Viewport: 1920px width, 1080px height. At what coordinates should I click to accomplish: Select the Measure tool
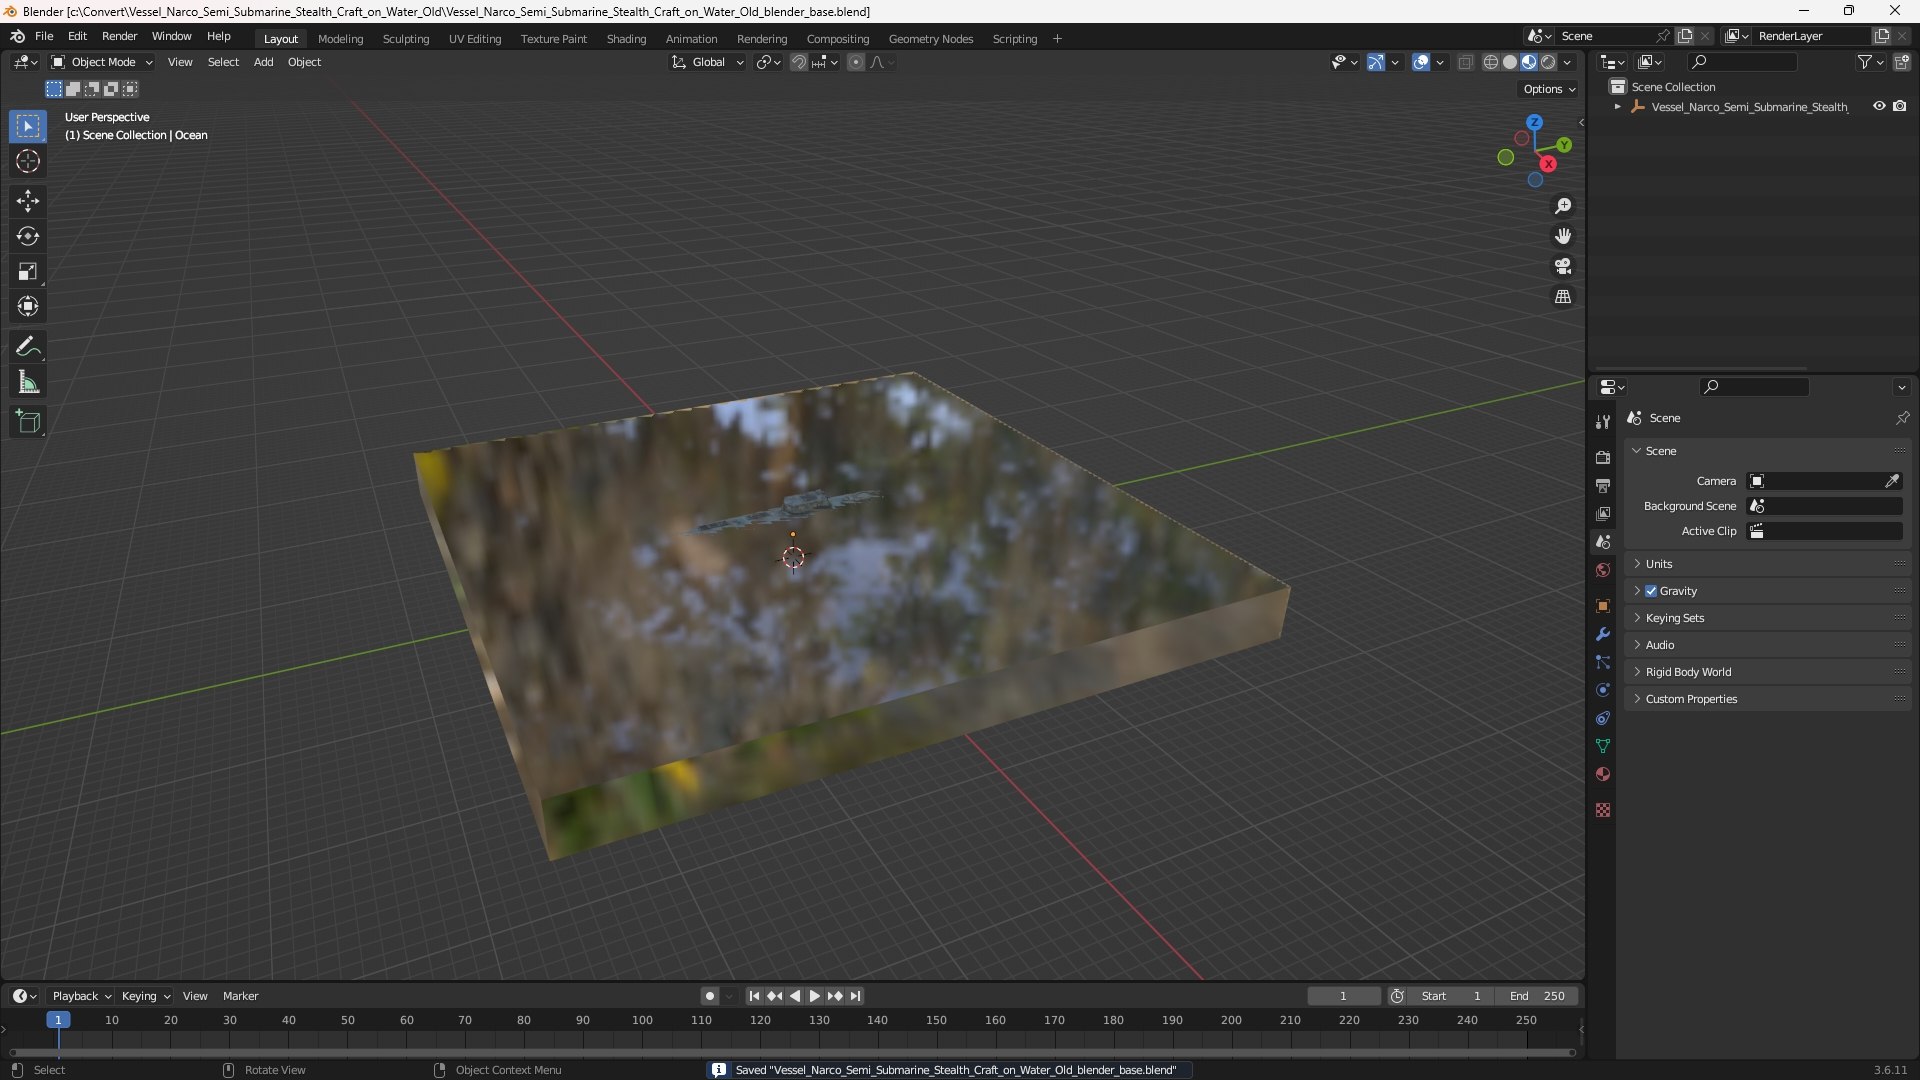coord(28,382)
